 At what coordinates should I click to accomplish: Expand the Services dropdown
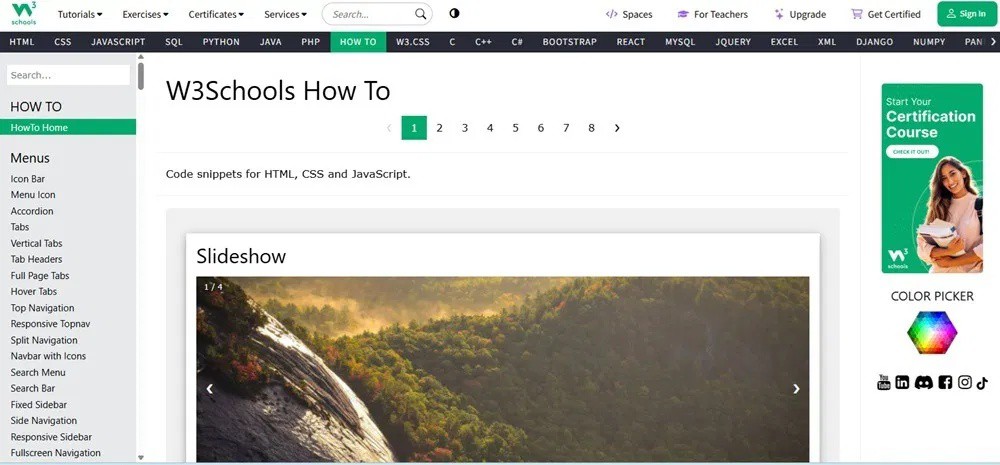pos(285,14)
